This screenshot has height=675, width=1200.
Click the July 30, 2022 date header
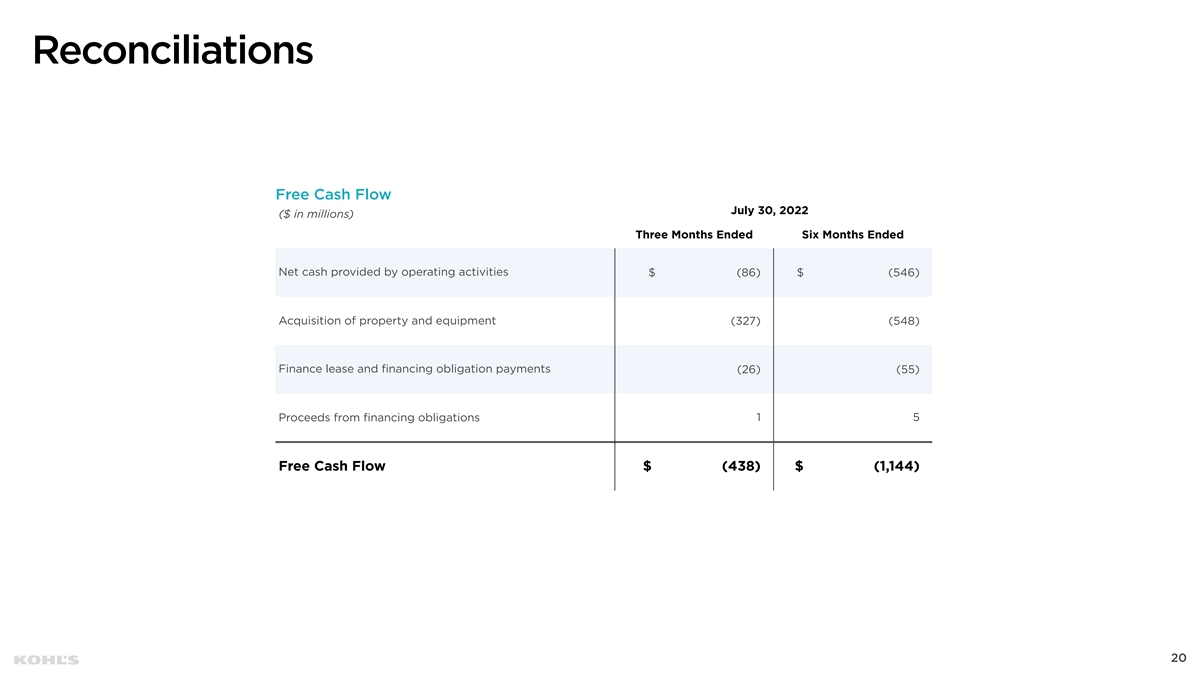pos(769,210)
